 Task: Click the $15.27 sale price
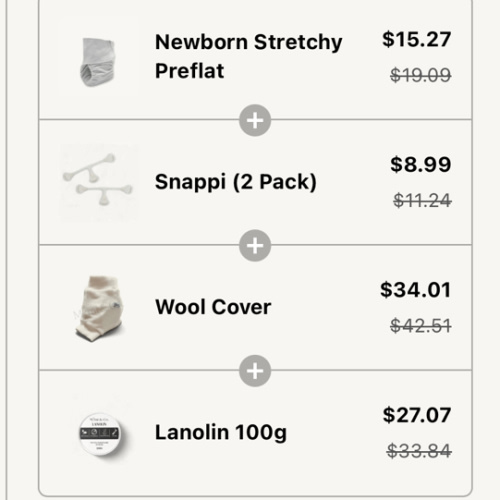coord(417,39)
